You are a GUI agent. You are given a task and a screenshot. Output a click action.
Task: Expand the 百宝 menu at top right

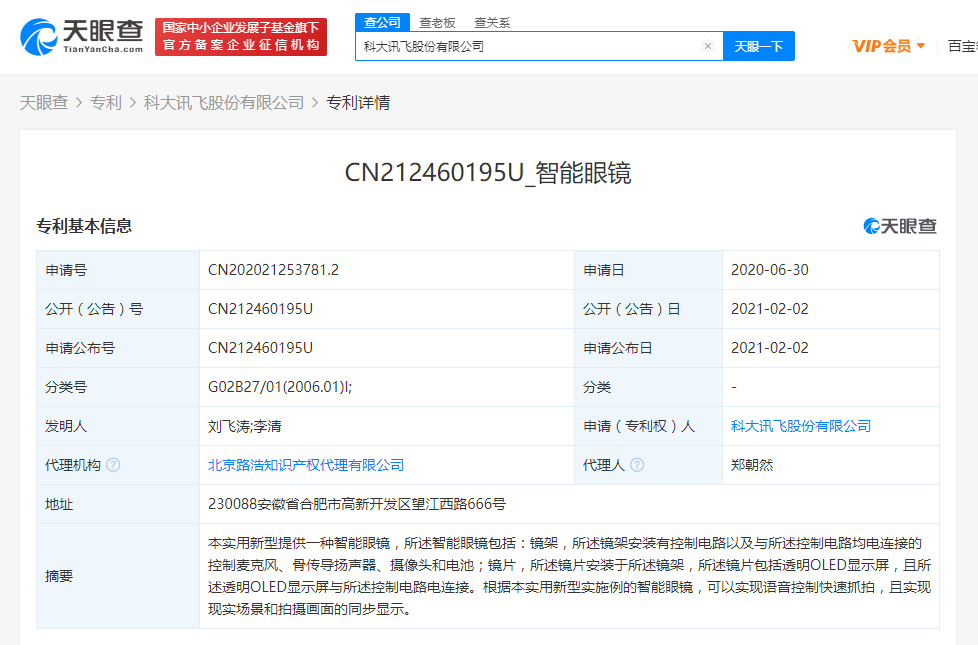pos(965,46)
